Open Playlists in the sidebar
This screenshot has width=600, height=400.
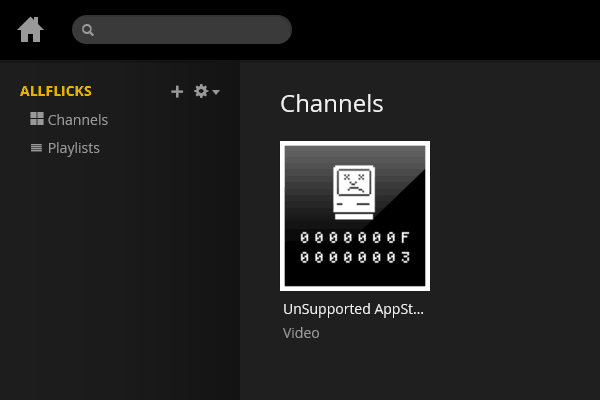pos(73,148)
